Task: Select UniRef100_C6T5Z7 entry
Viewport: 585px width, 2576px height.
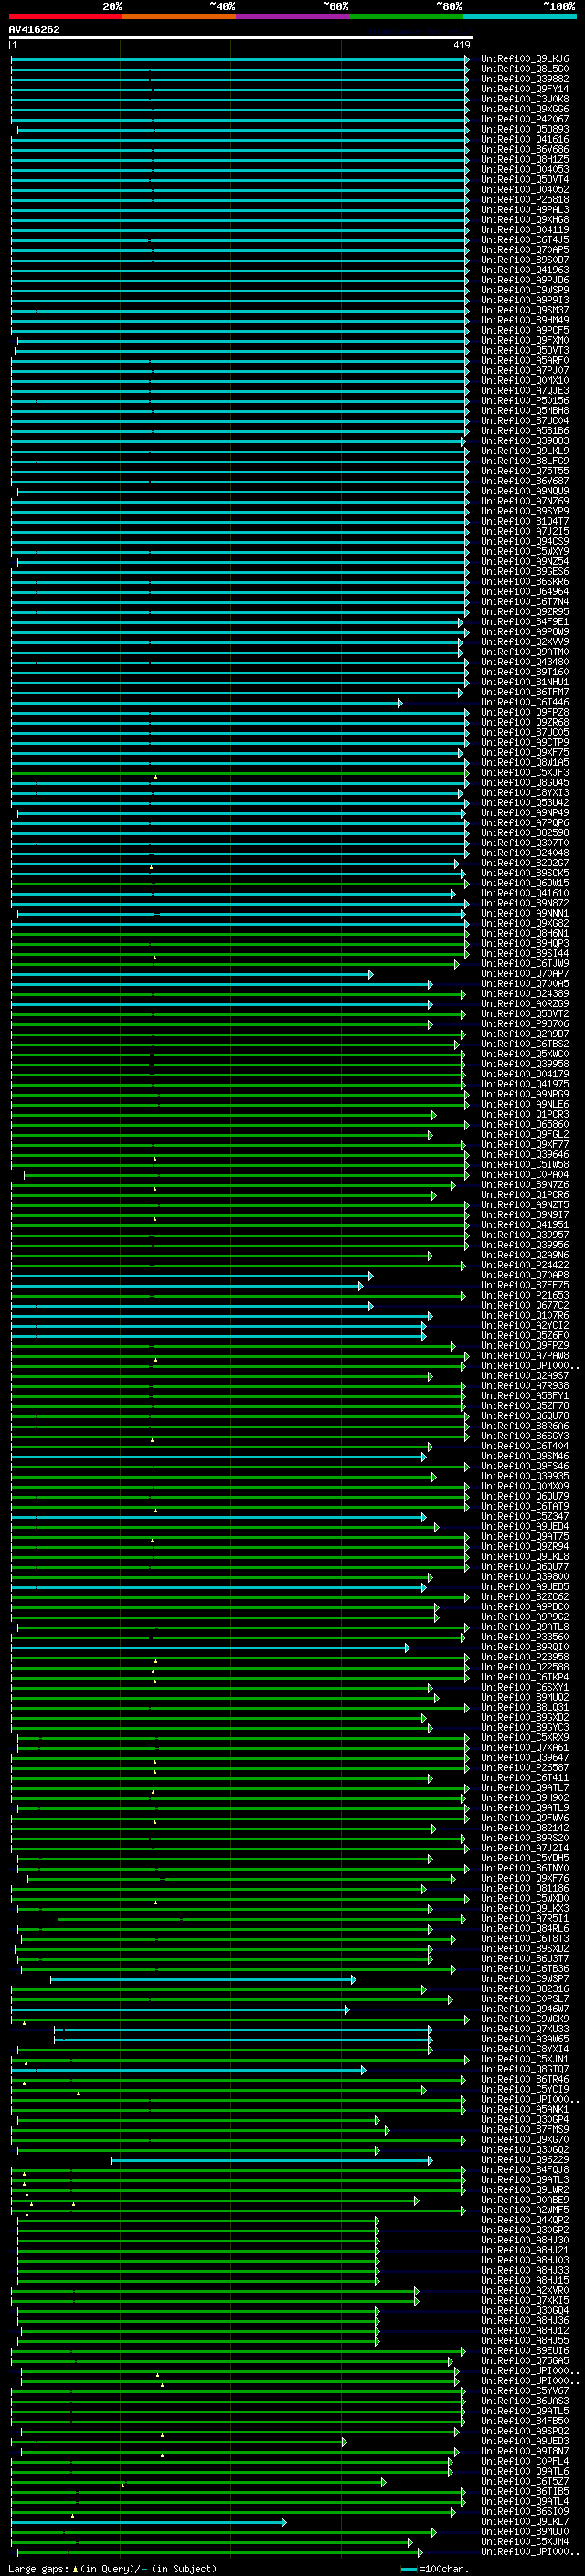Action: pos(525,2481)
